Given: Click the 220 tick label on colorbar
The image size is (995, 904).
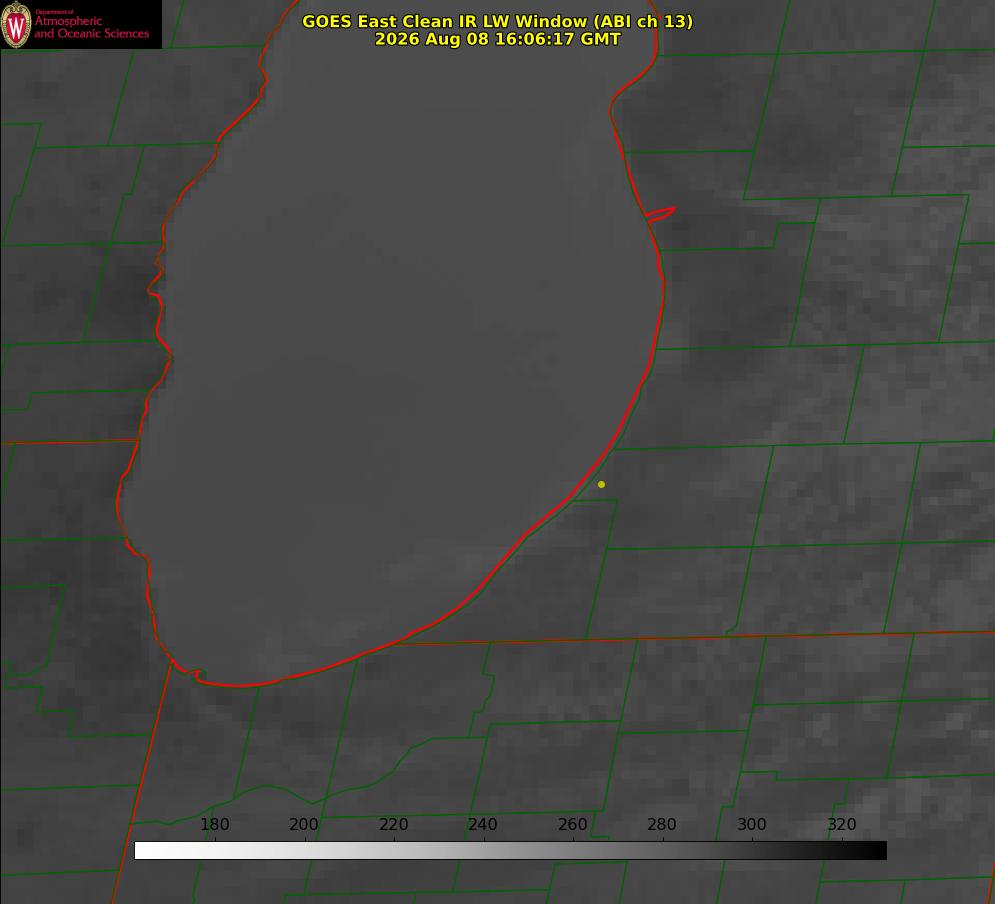Looking at the screenshot, I should (x=393, y=824).
